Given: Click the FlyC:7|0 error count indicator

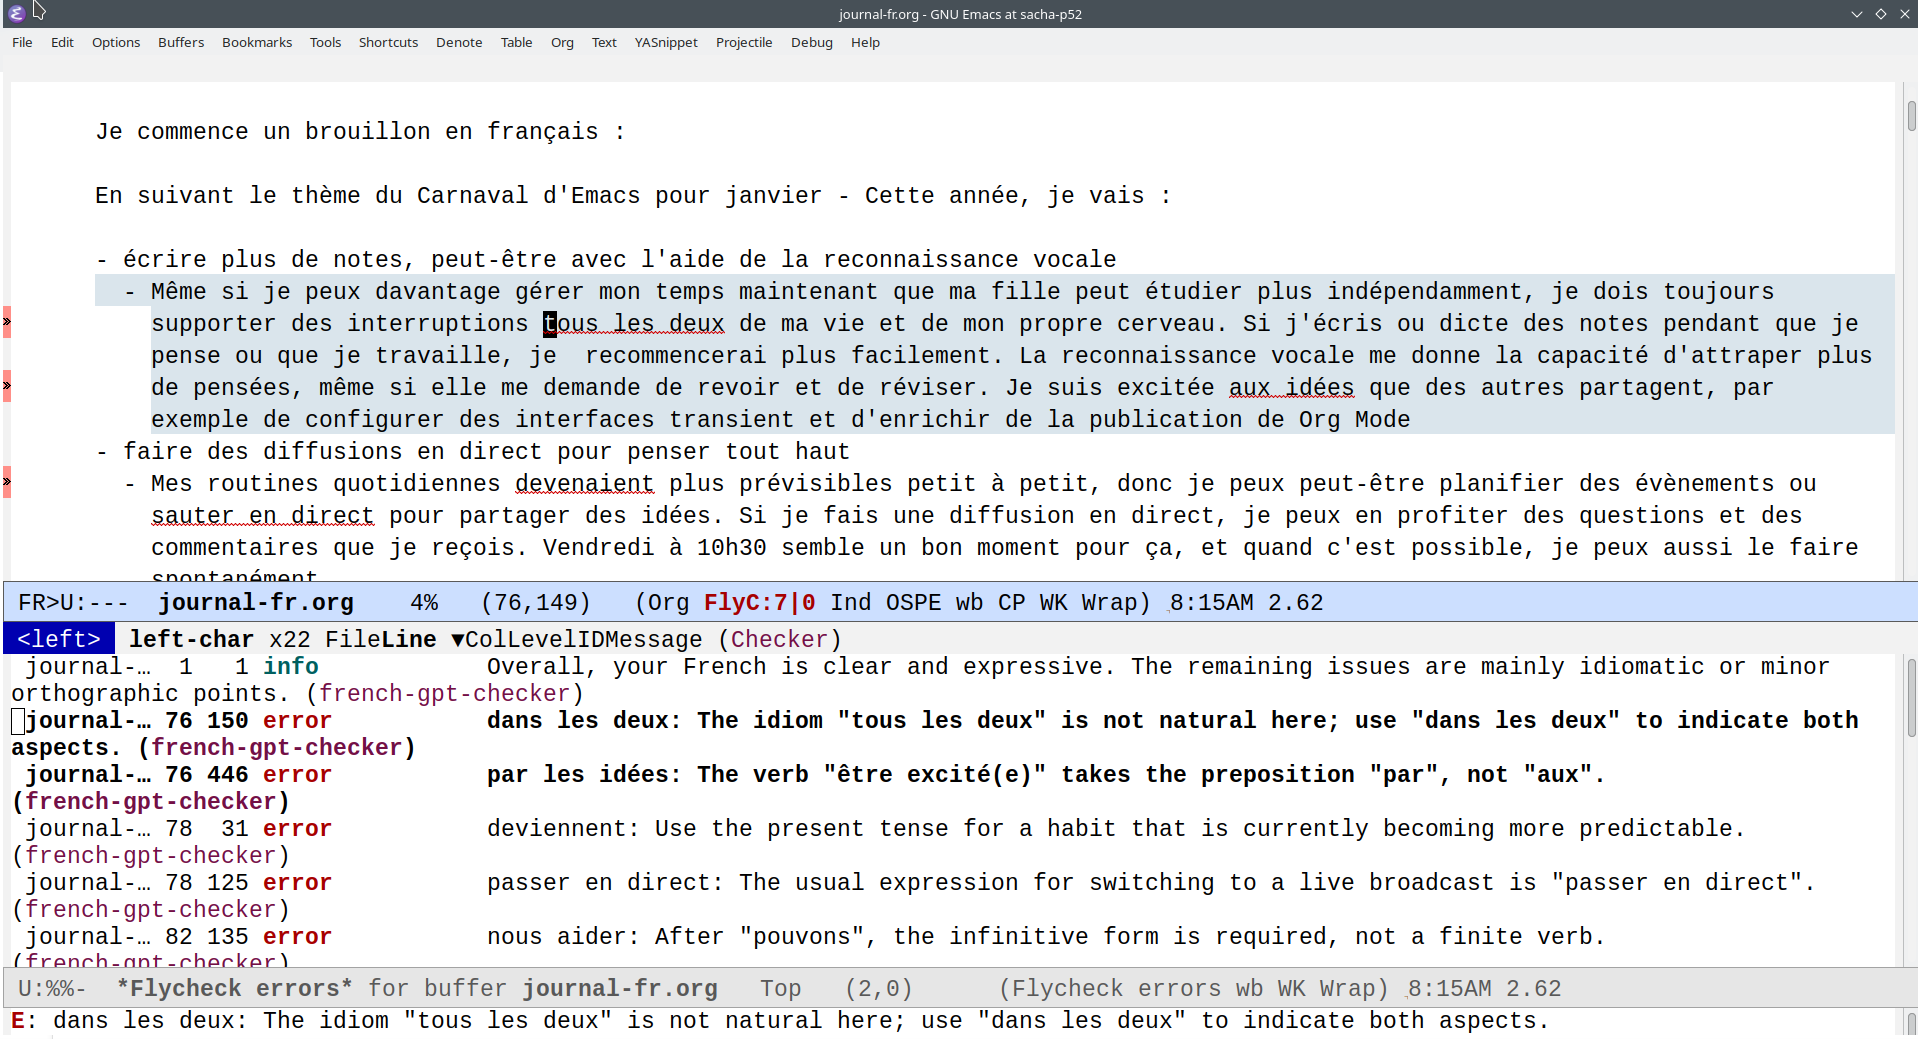Looking at the screenshot, I should pos(758,603).
